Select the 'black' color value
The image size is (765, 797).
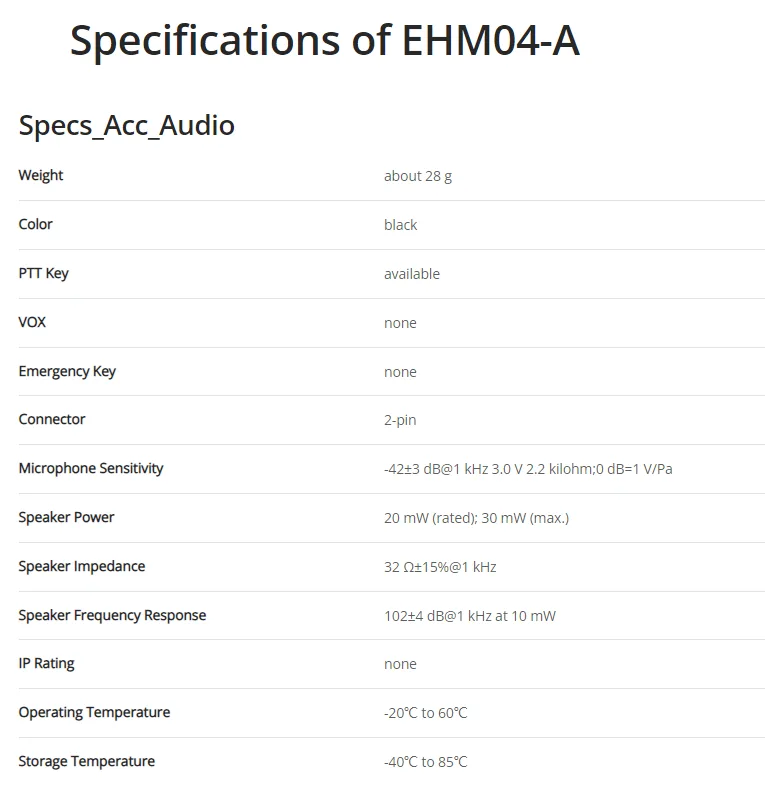401,225
